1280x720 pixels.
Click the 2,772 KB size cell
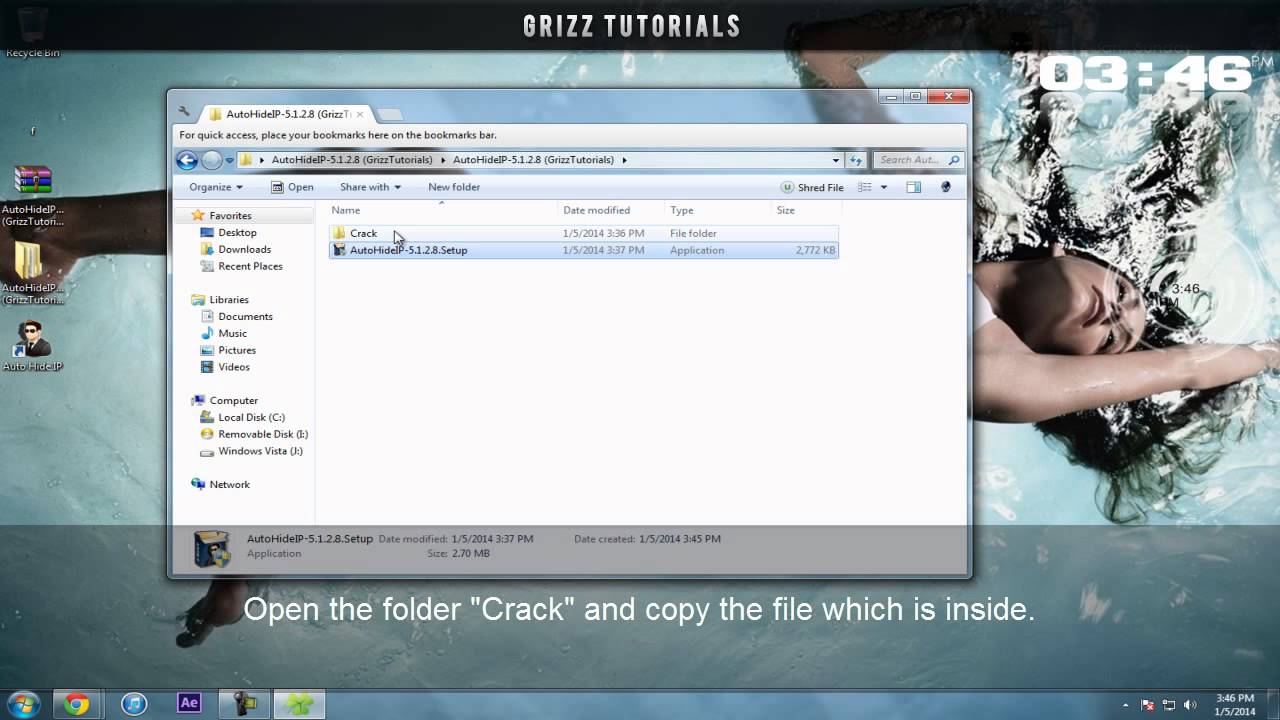[815, 250]
